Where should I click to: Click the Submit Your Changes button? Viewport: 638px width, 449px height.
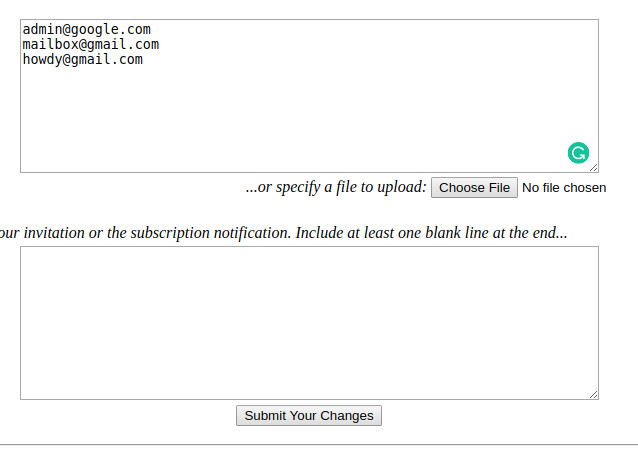[x=309, y=416]
